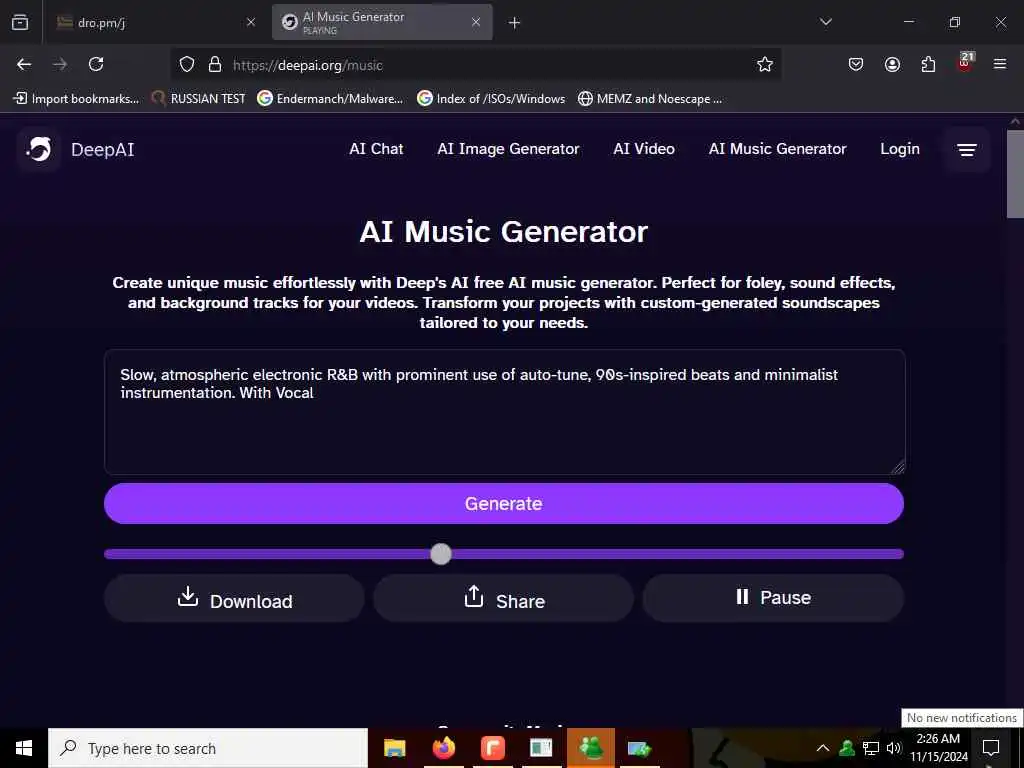1024x768 pixels.
Task: Show hidden system tray icons
Action: point(823,748)
